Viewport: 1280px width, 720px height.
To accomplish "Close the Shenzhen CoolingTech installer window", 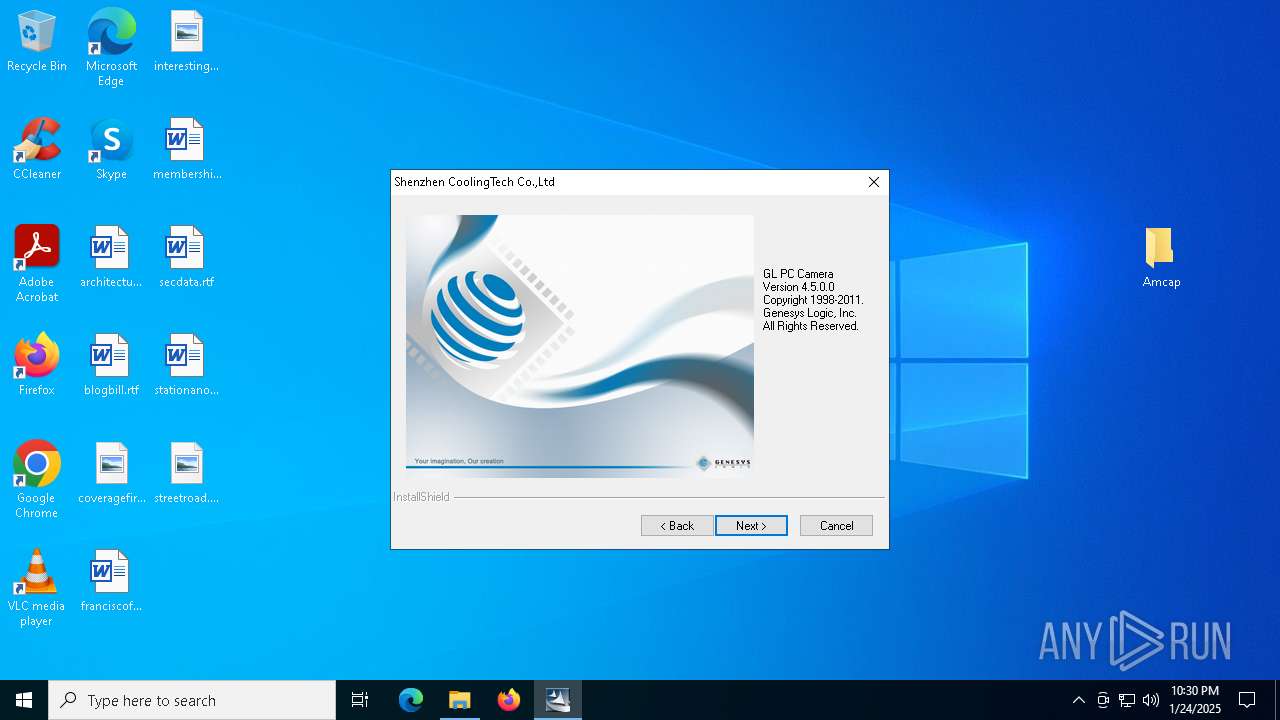I will pyautogui.click(x=873, y=182).
